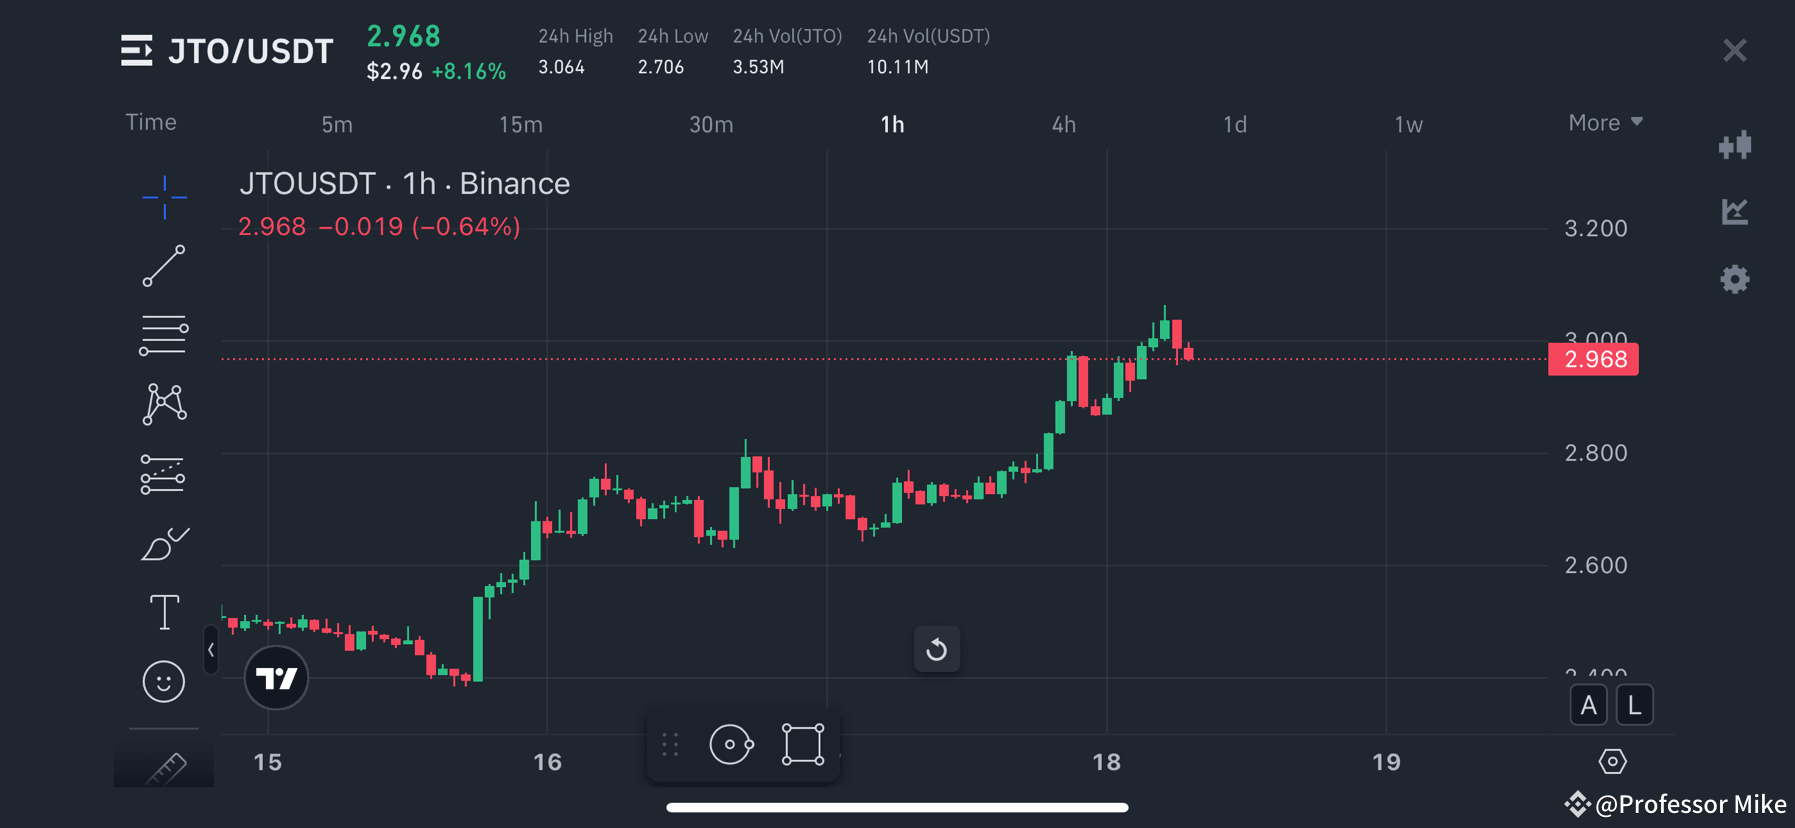Open chart style settings via gear icon
Image resolution: width=1795 pixels, height=828 pixels.
[1734, 279]
